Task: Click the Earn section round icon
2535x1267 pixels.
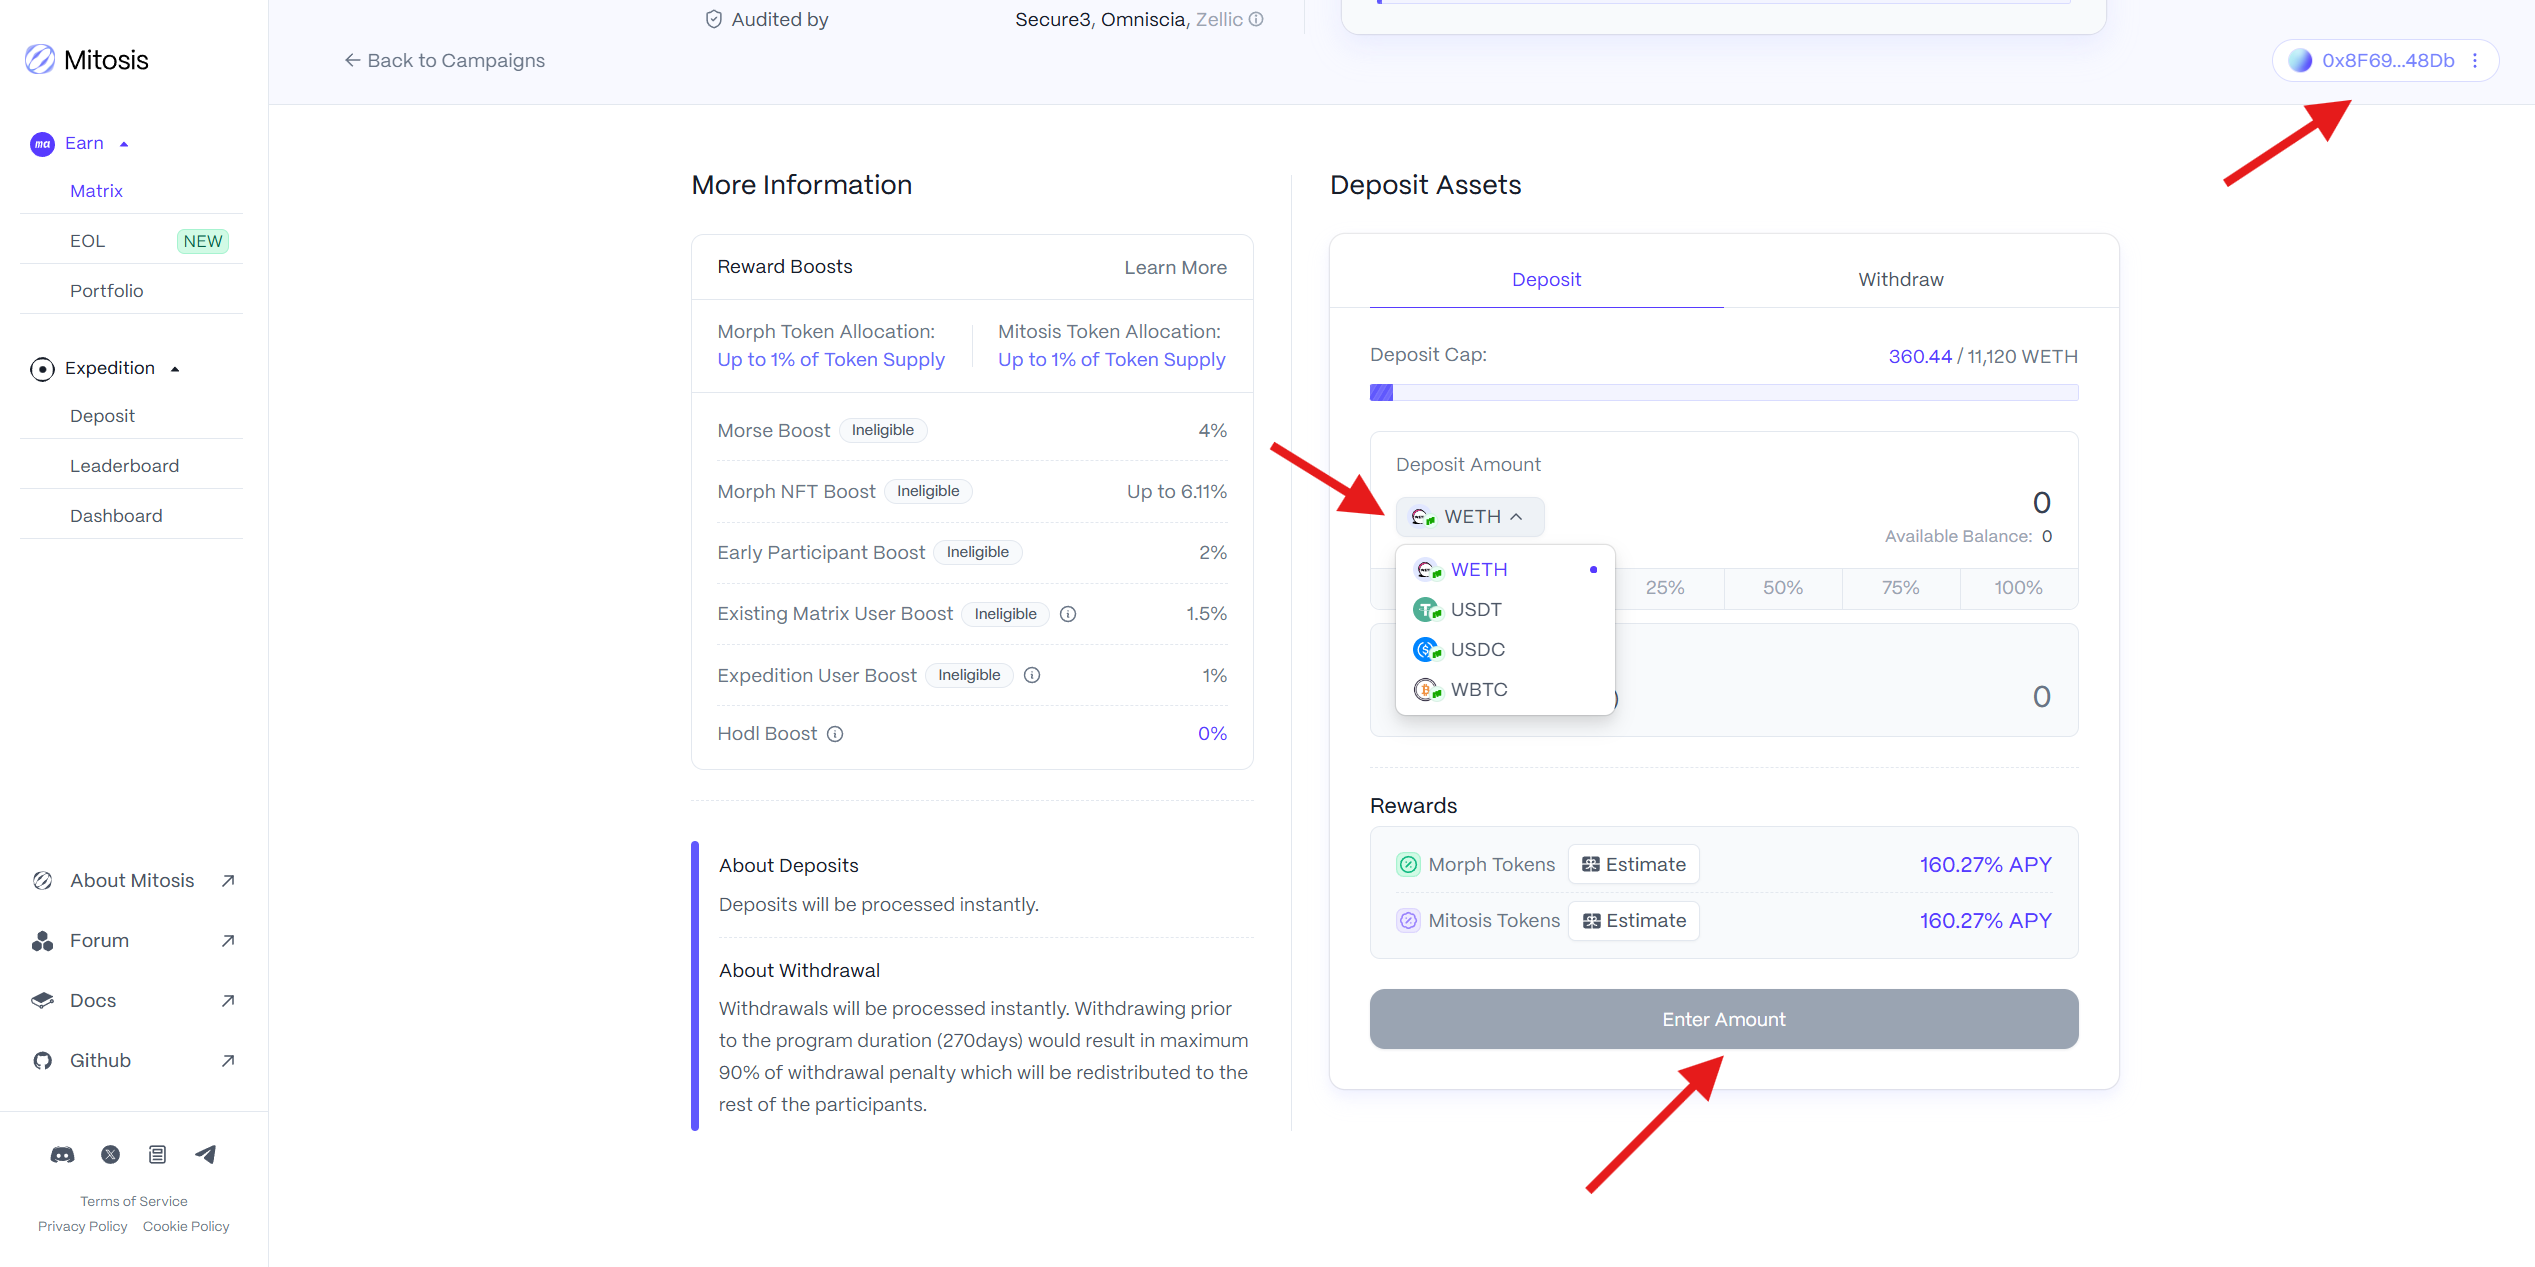Action: pos(42,144)
